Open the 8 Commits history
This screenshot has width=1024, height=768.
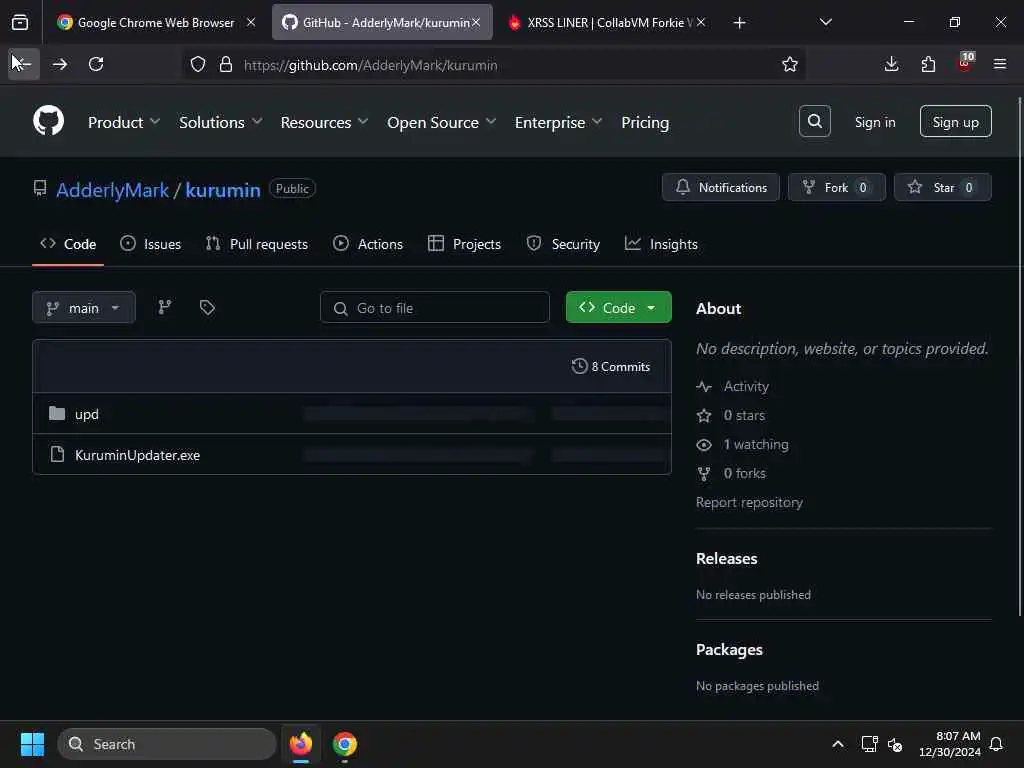(611, 366)
